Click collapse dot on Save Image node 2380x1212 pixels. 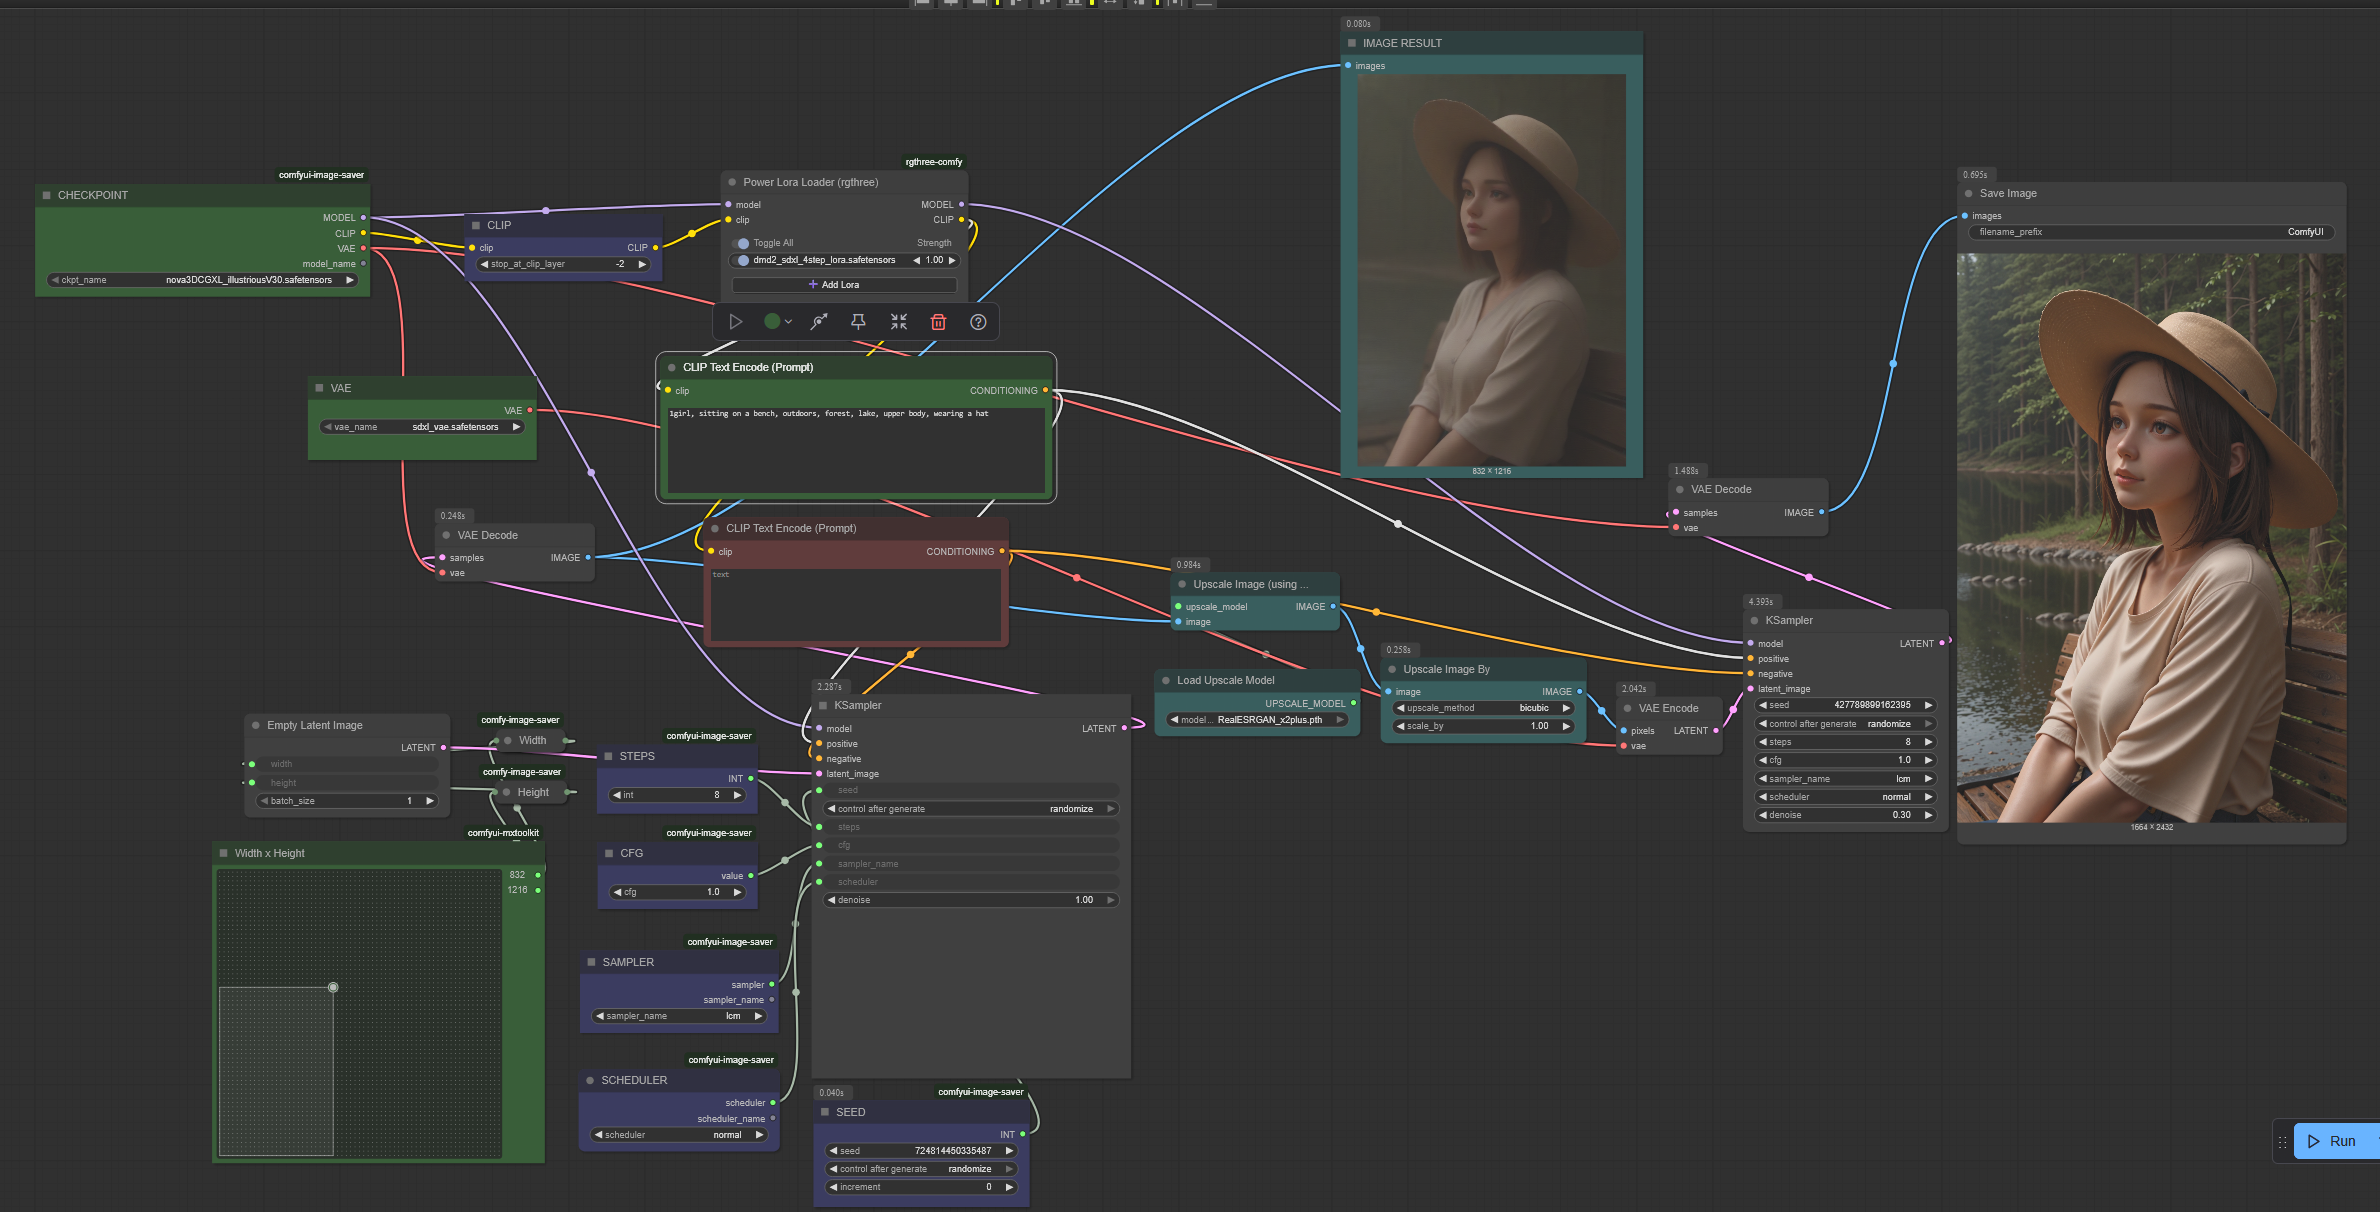pos(1968,194)
